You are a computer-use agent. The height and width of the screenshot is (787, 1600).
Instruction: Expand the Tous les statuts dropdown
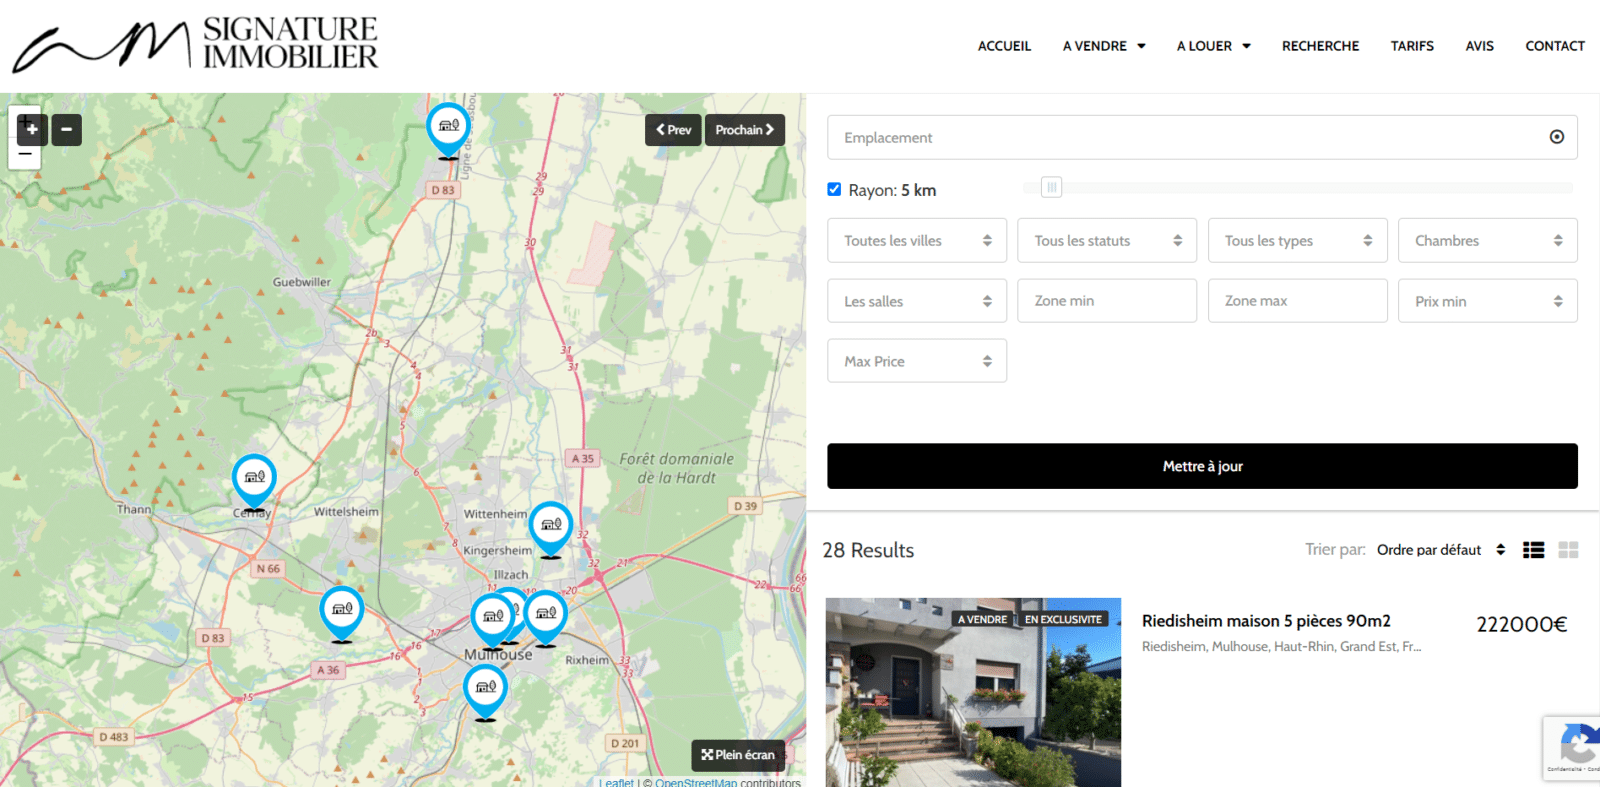point(1106,241)
